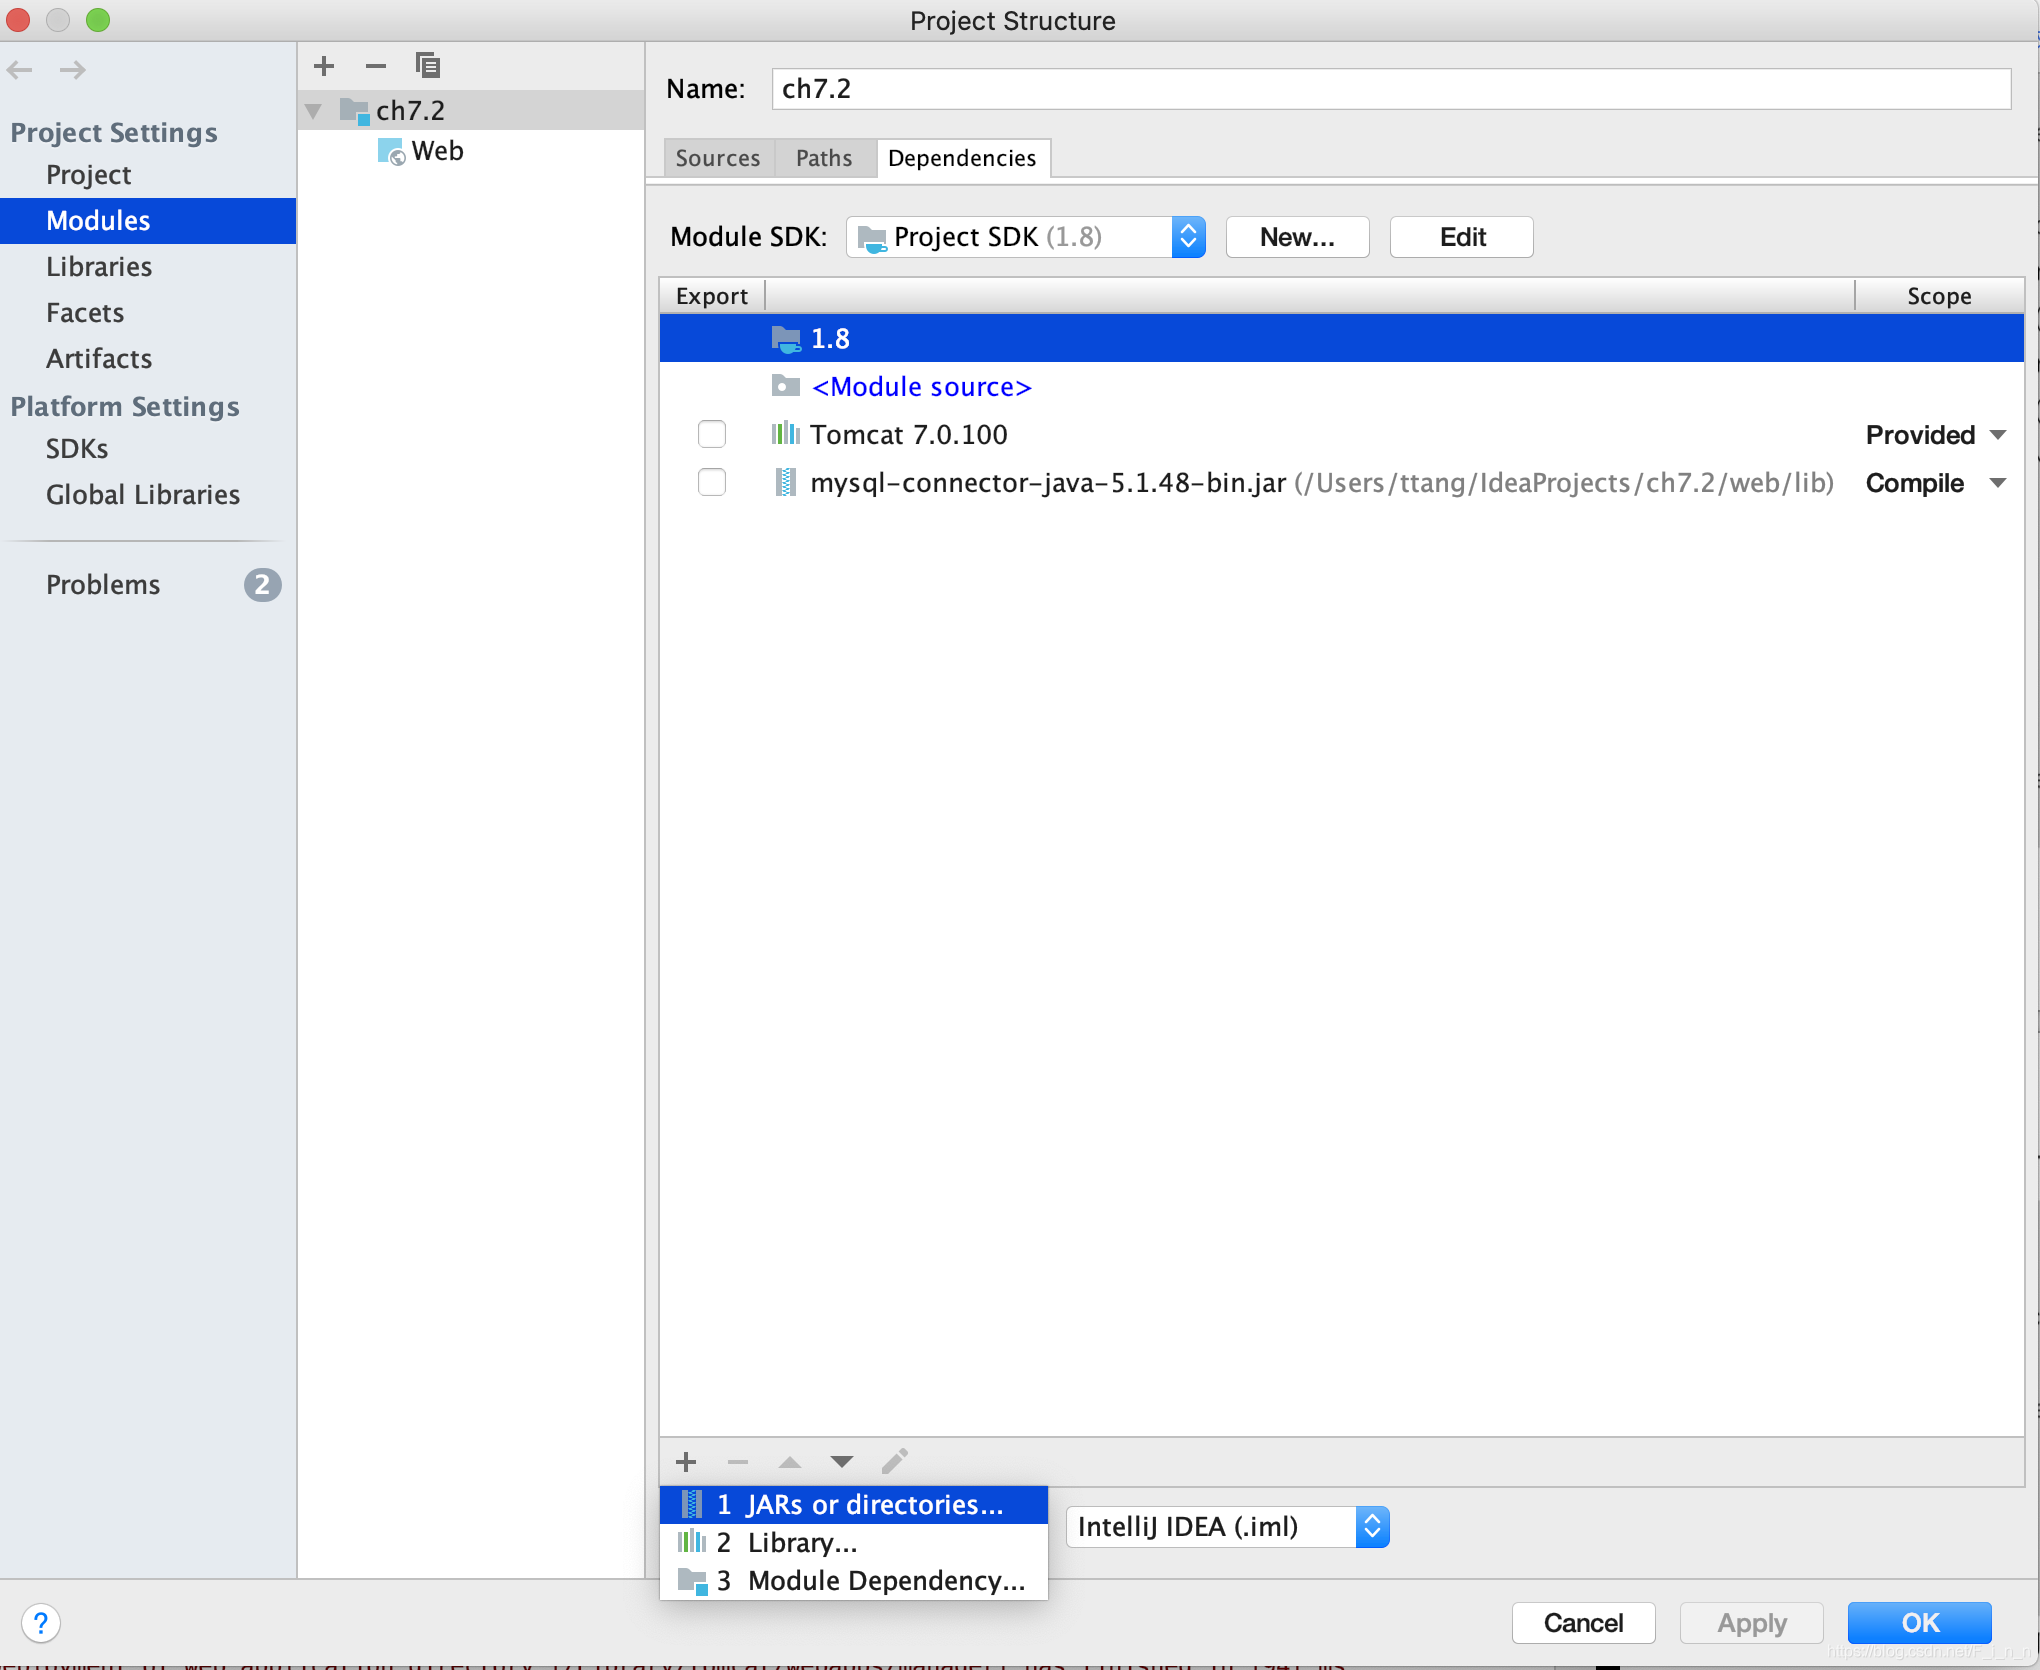Click the add module plus icon
The width and height of the screenshot is (2040, 1670).
[x=324, y=63]
